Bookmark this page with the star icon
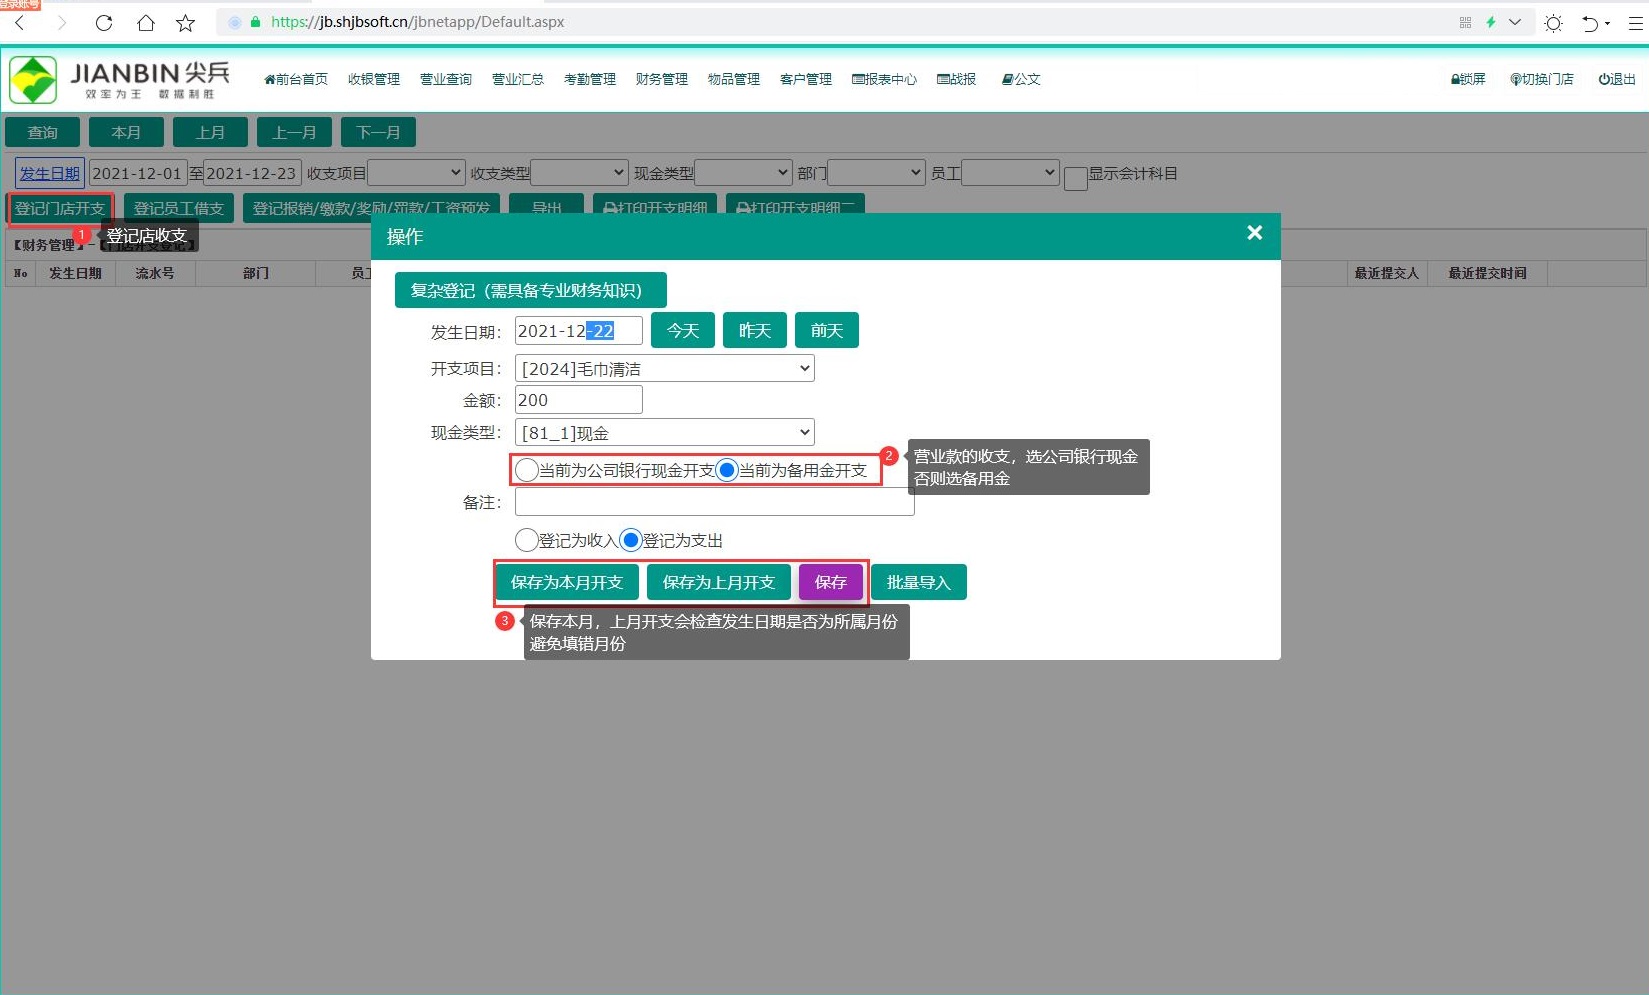The height and width of the screenshot is (995, 1649). (186, 22)
